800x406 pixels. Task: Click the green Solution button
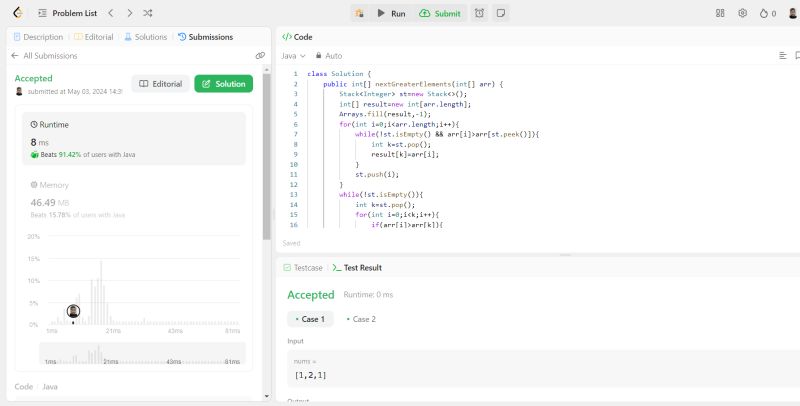pos(223,84)
